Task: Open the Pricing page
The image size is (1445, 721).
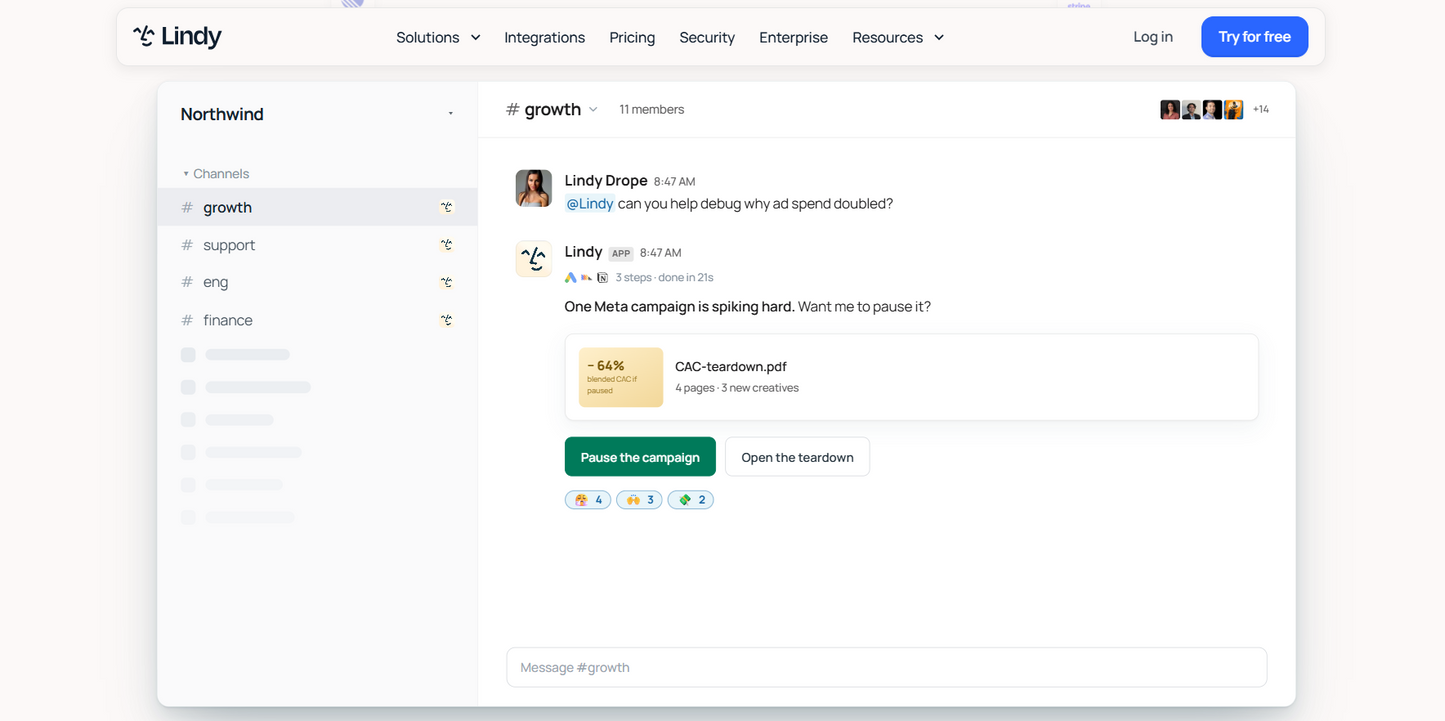Action: tap(632, 37)
